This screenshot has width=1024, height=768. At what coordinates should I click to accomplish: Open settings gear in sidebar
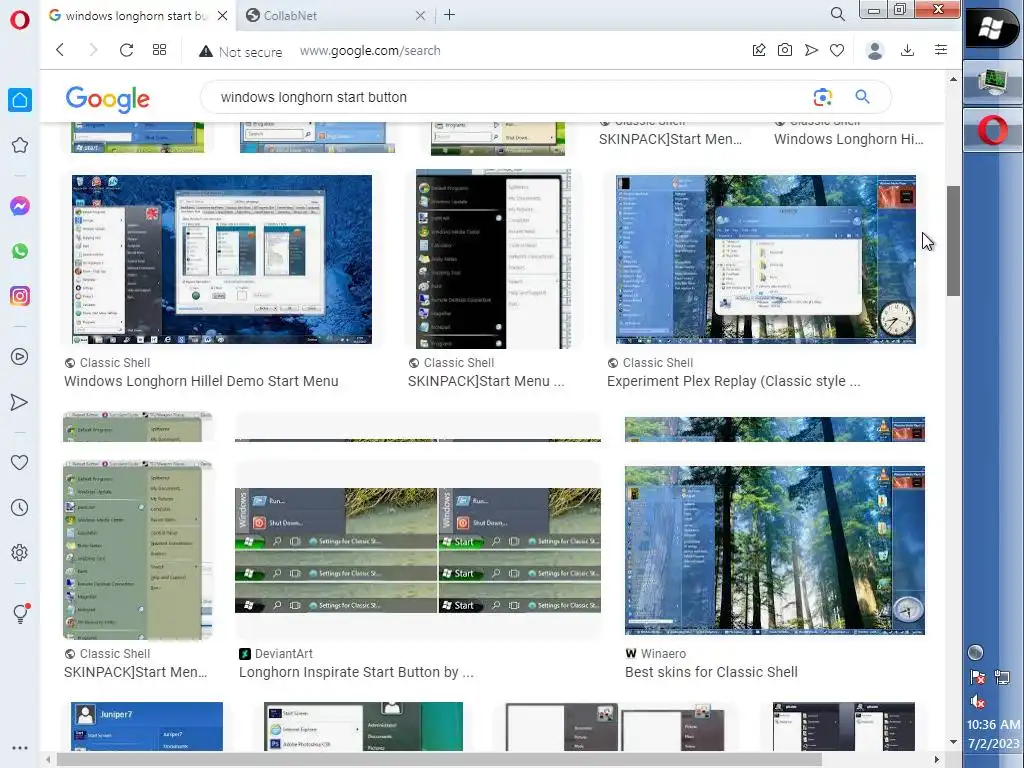click(x=20, y=552)
